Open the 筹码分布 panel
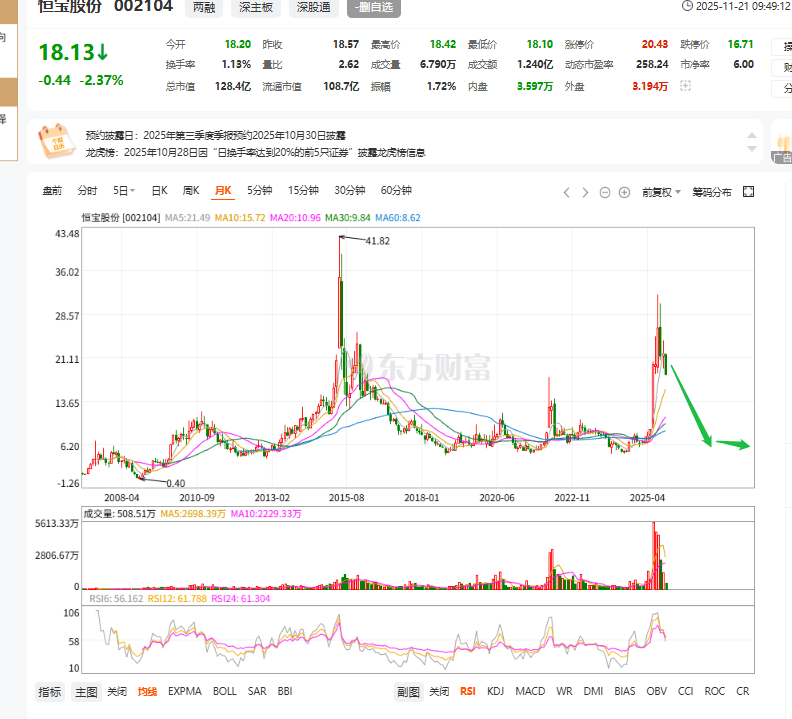Image resolution: width=792 pixels, height=719 pixels. 712,193
